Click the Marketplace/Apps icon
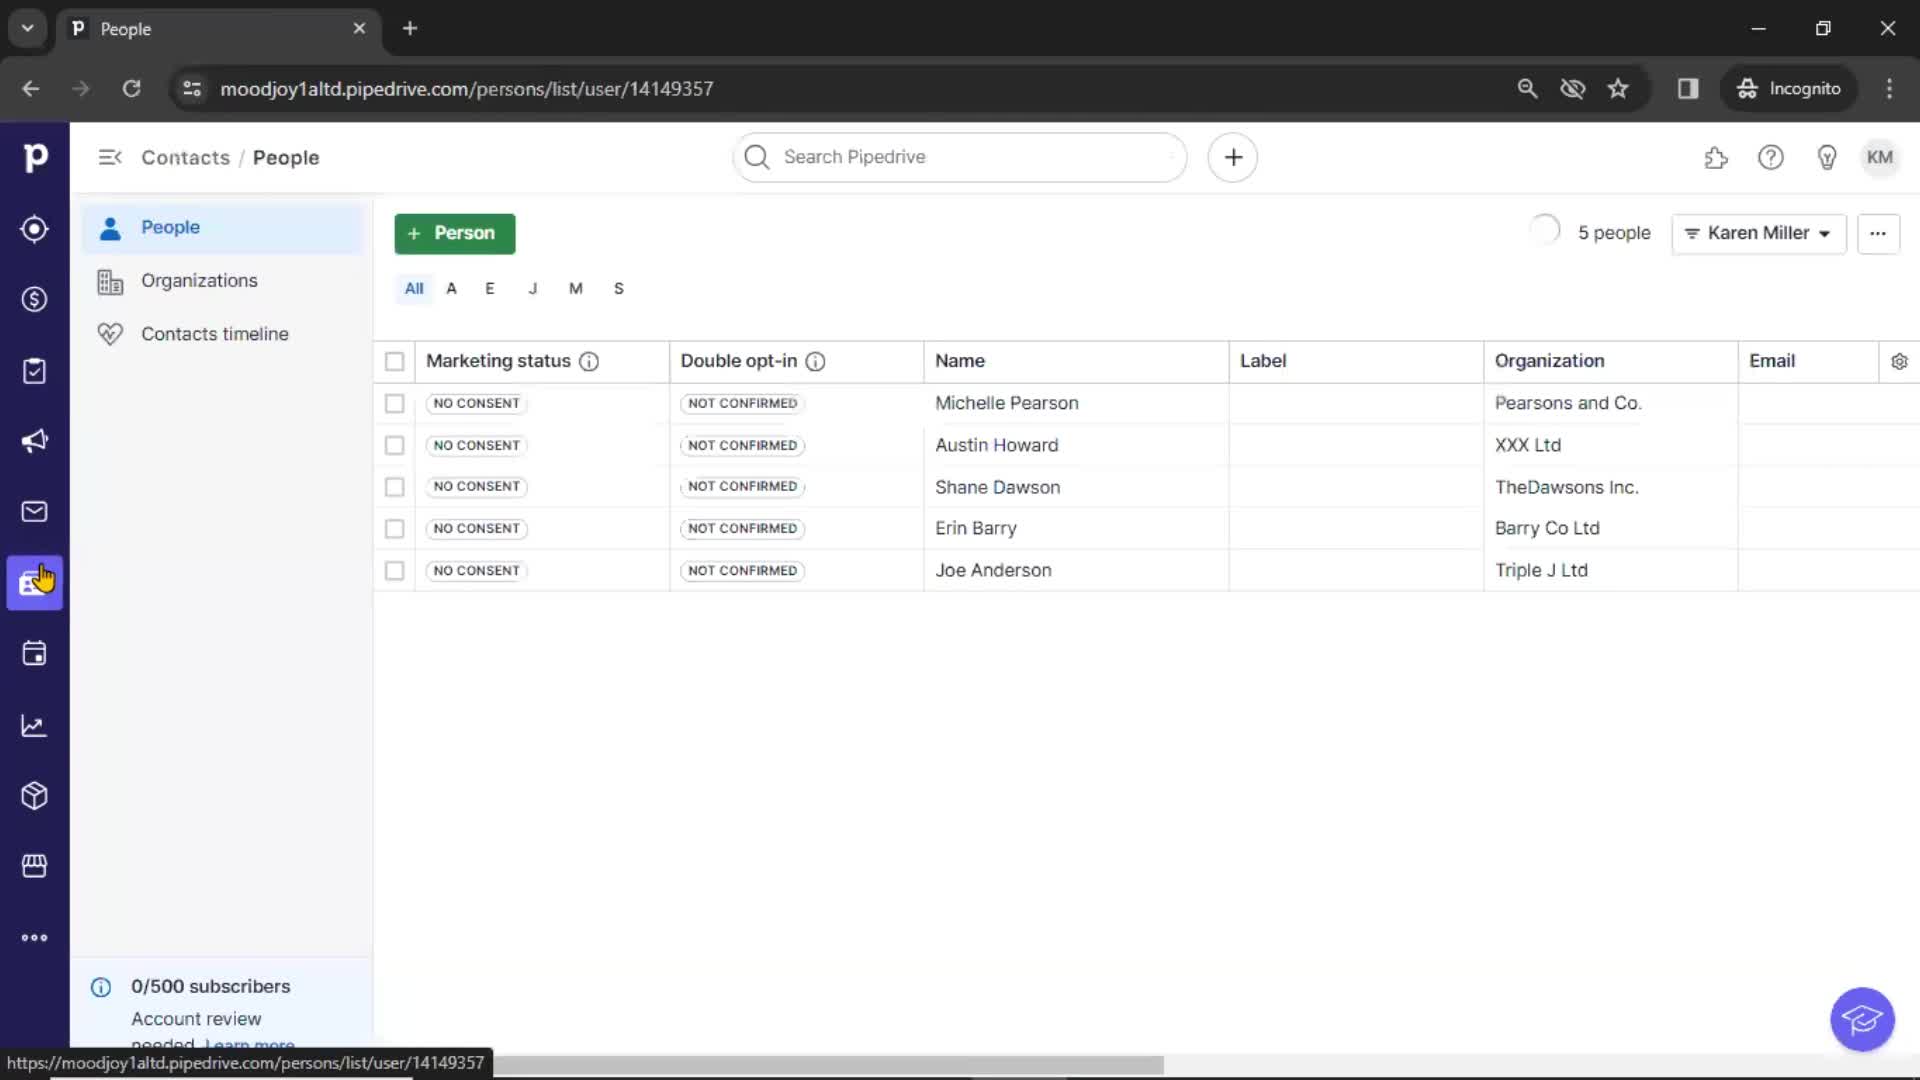This screenshot has width=1920, height=1080. pyautogui.click(x=34, y=865)
